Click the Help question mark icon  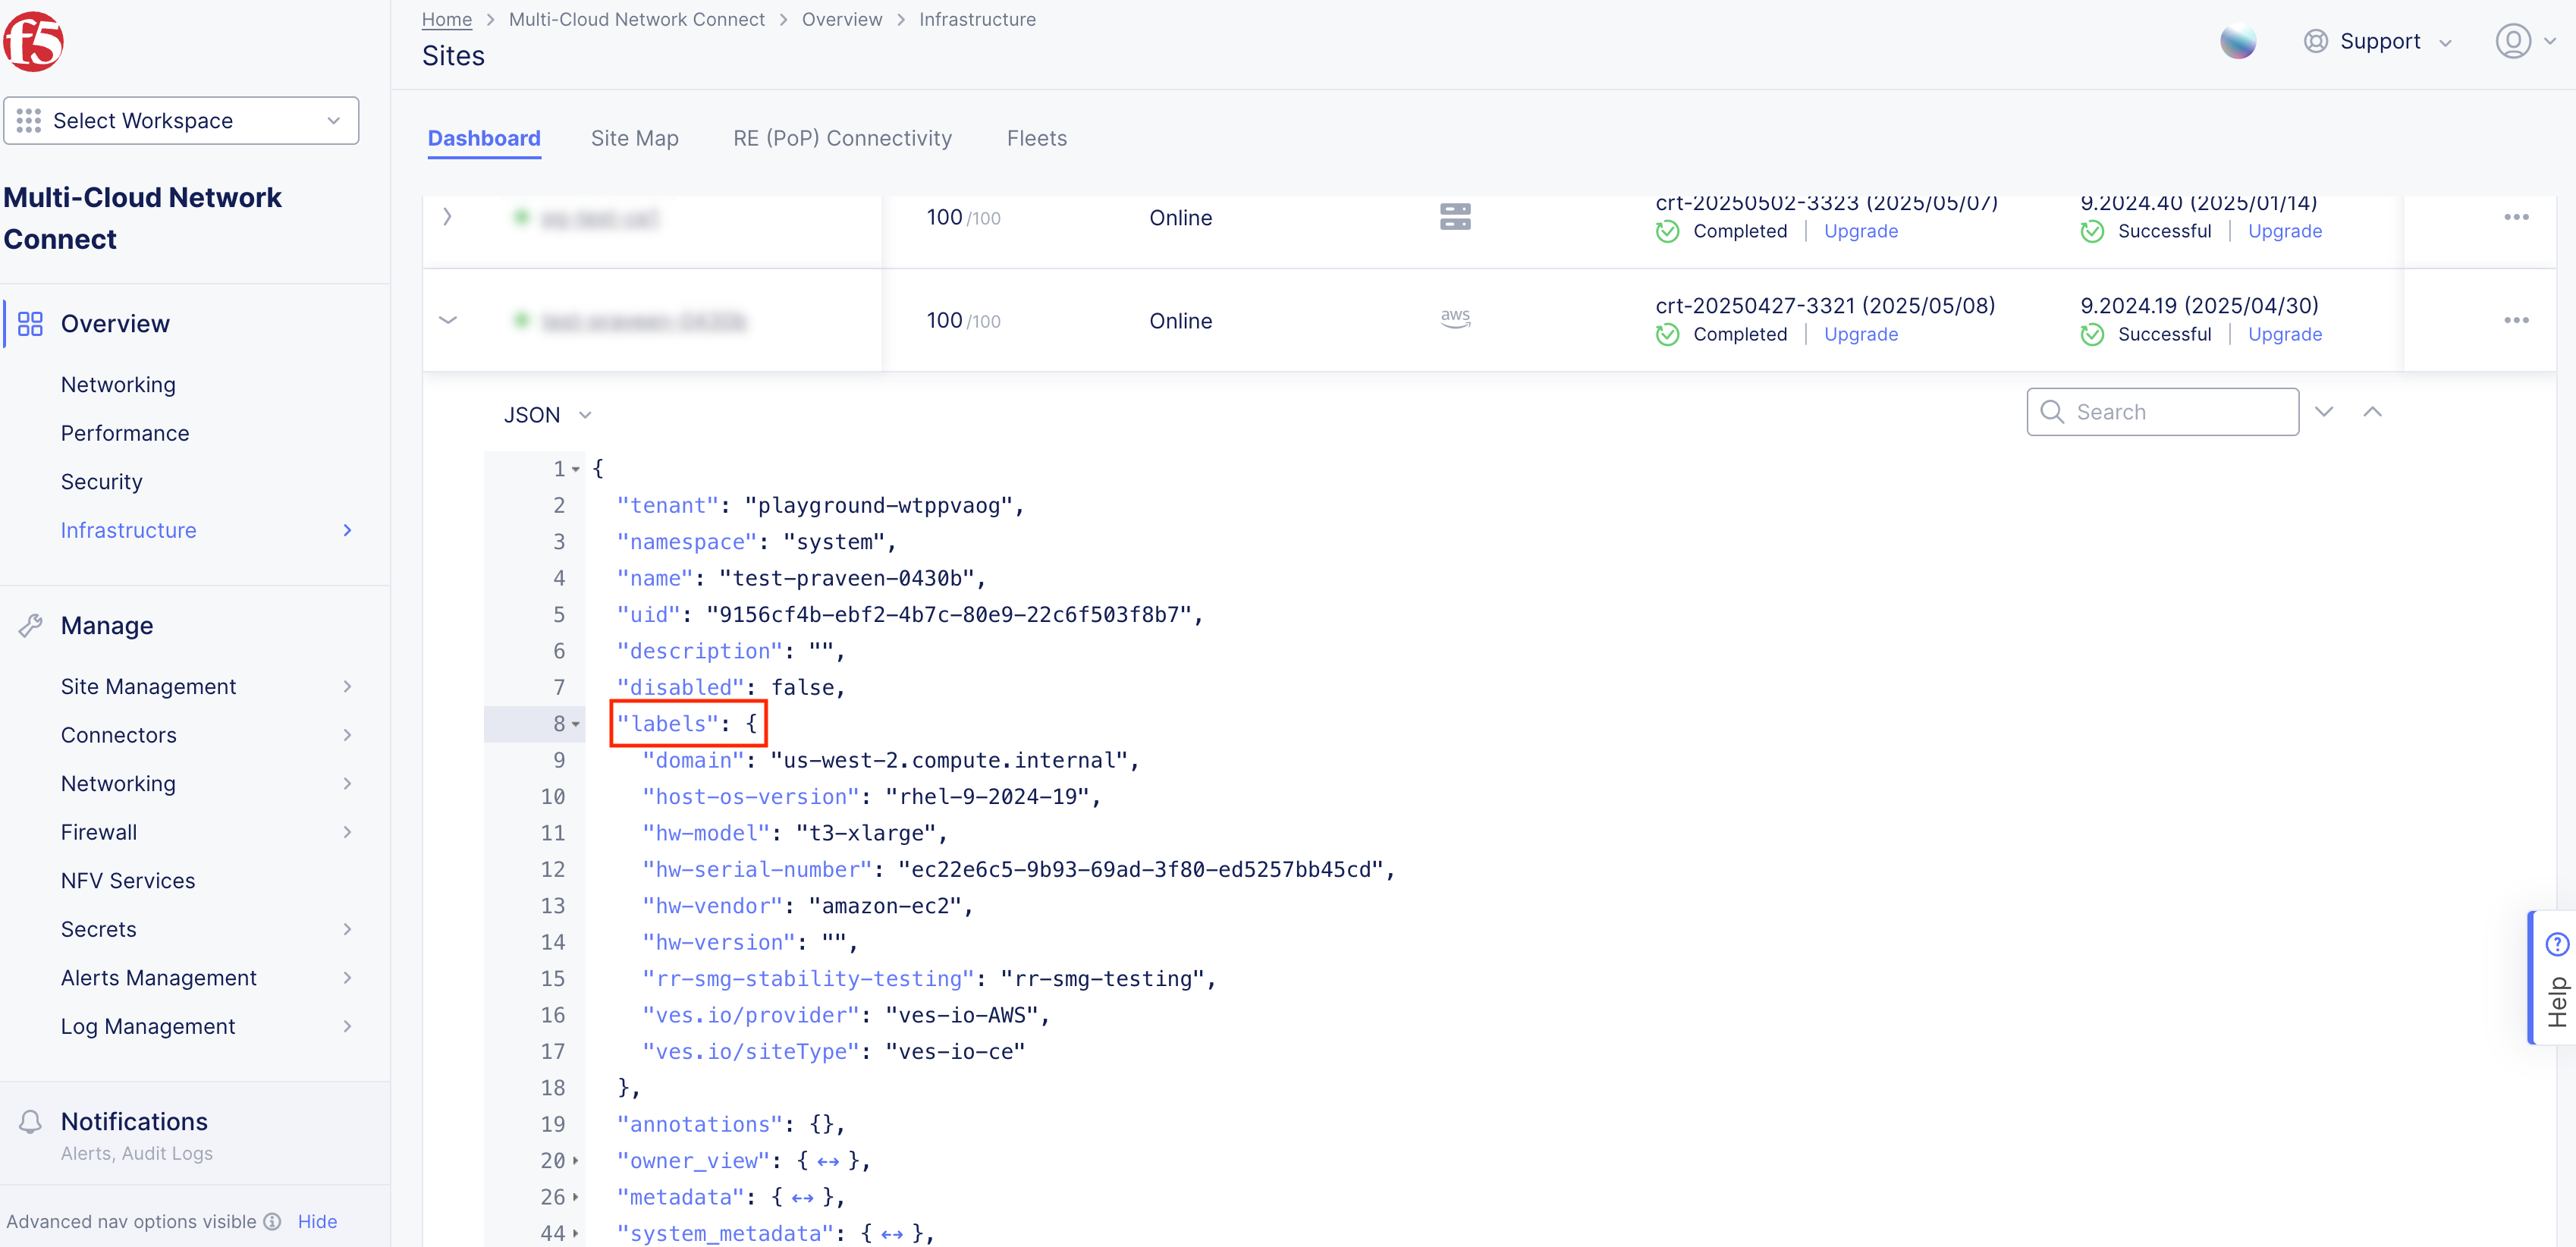click(2556, 943)
